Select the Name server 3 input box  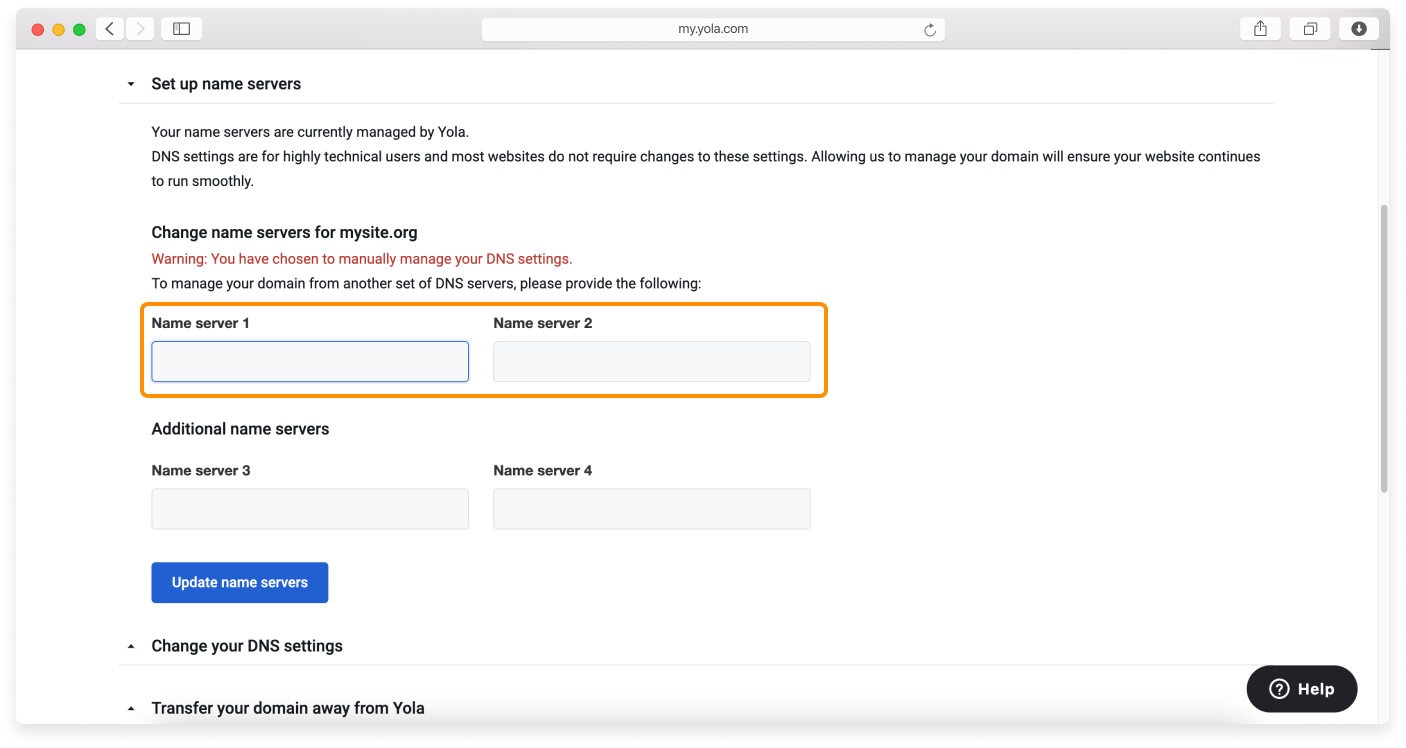[x=310, y=509]
